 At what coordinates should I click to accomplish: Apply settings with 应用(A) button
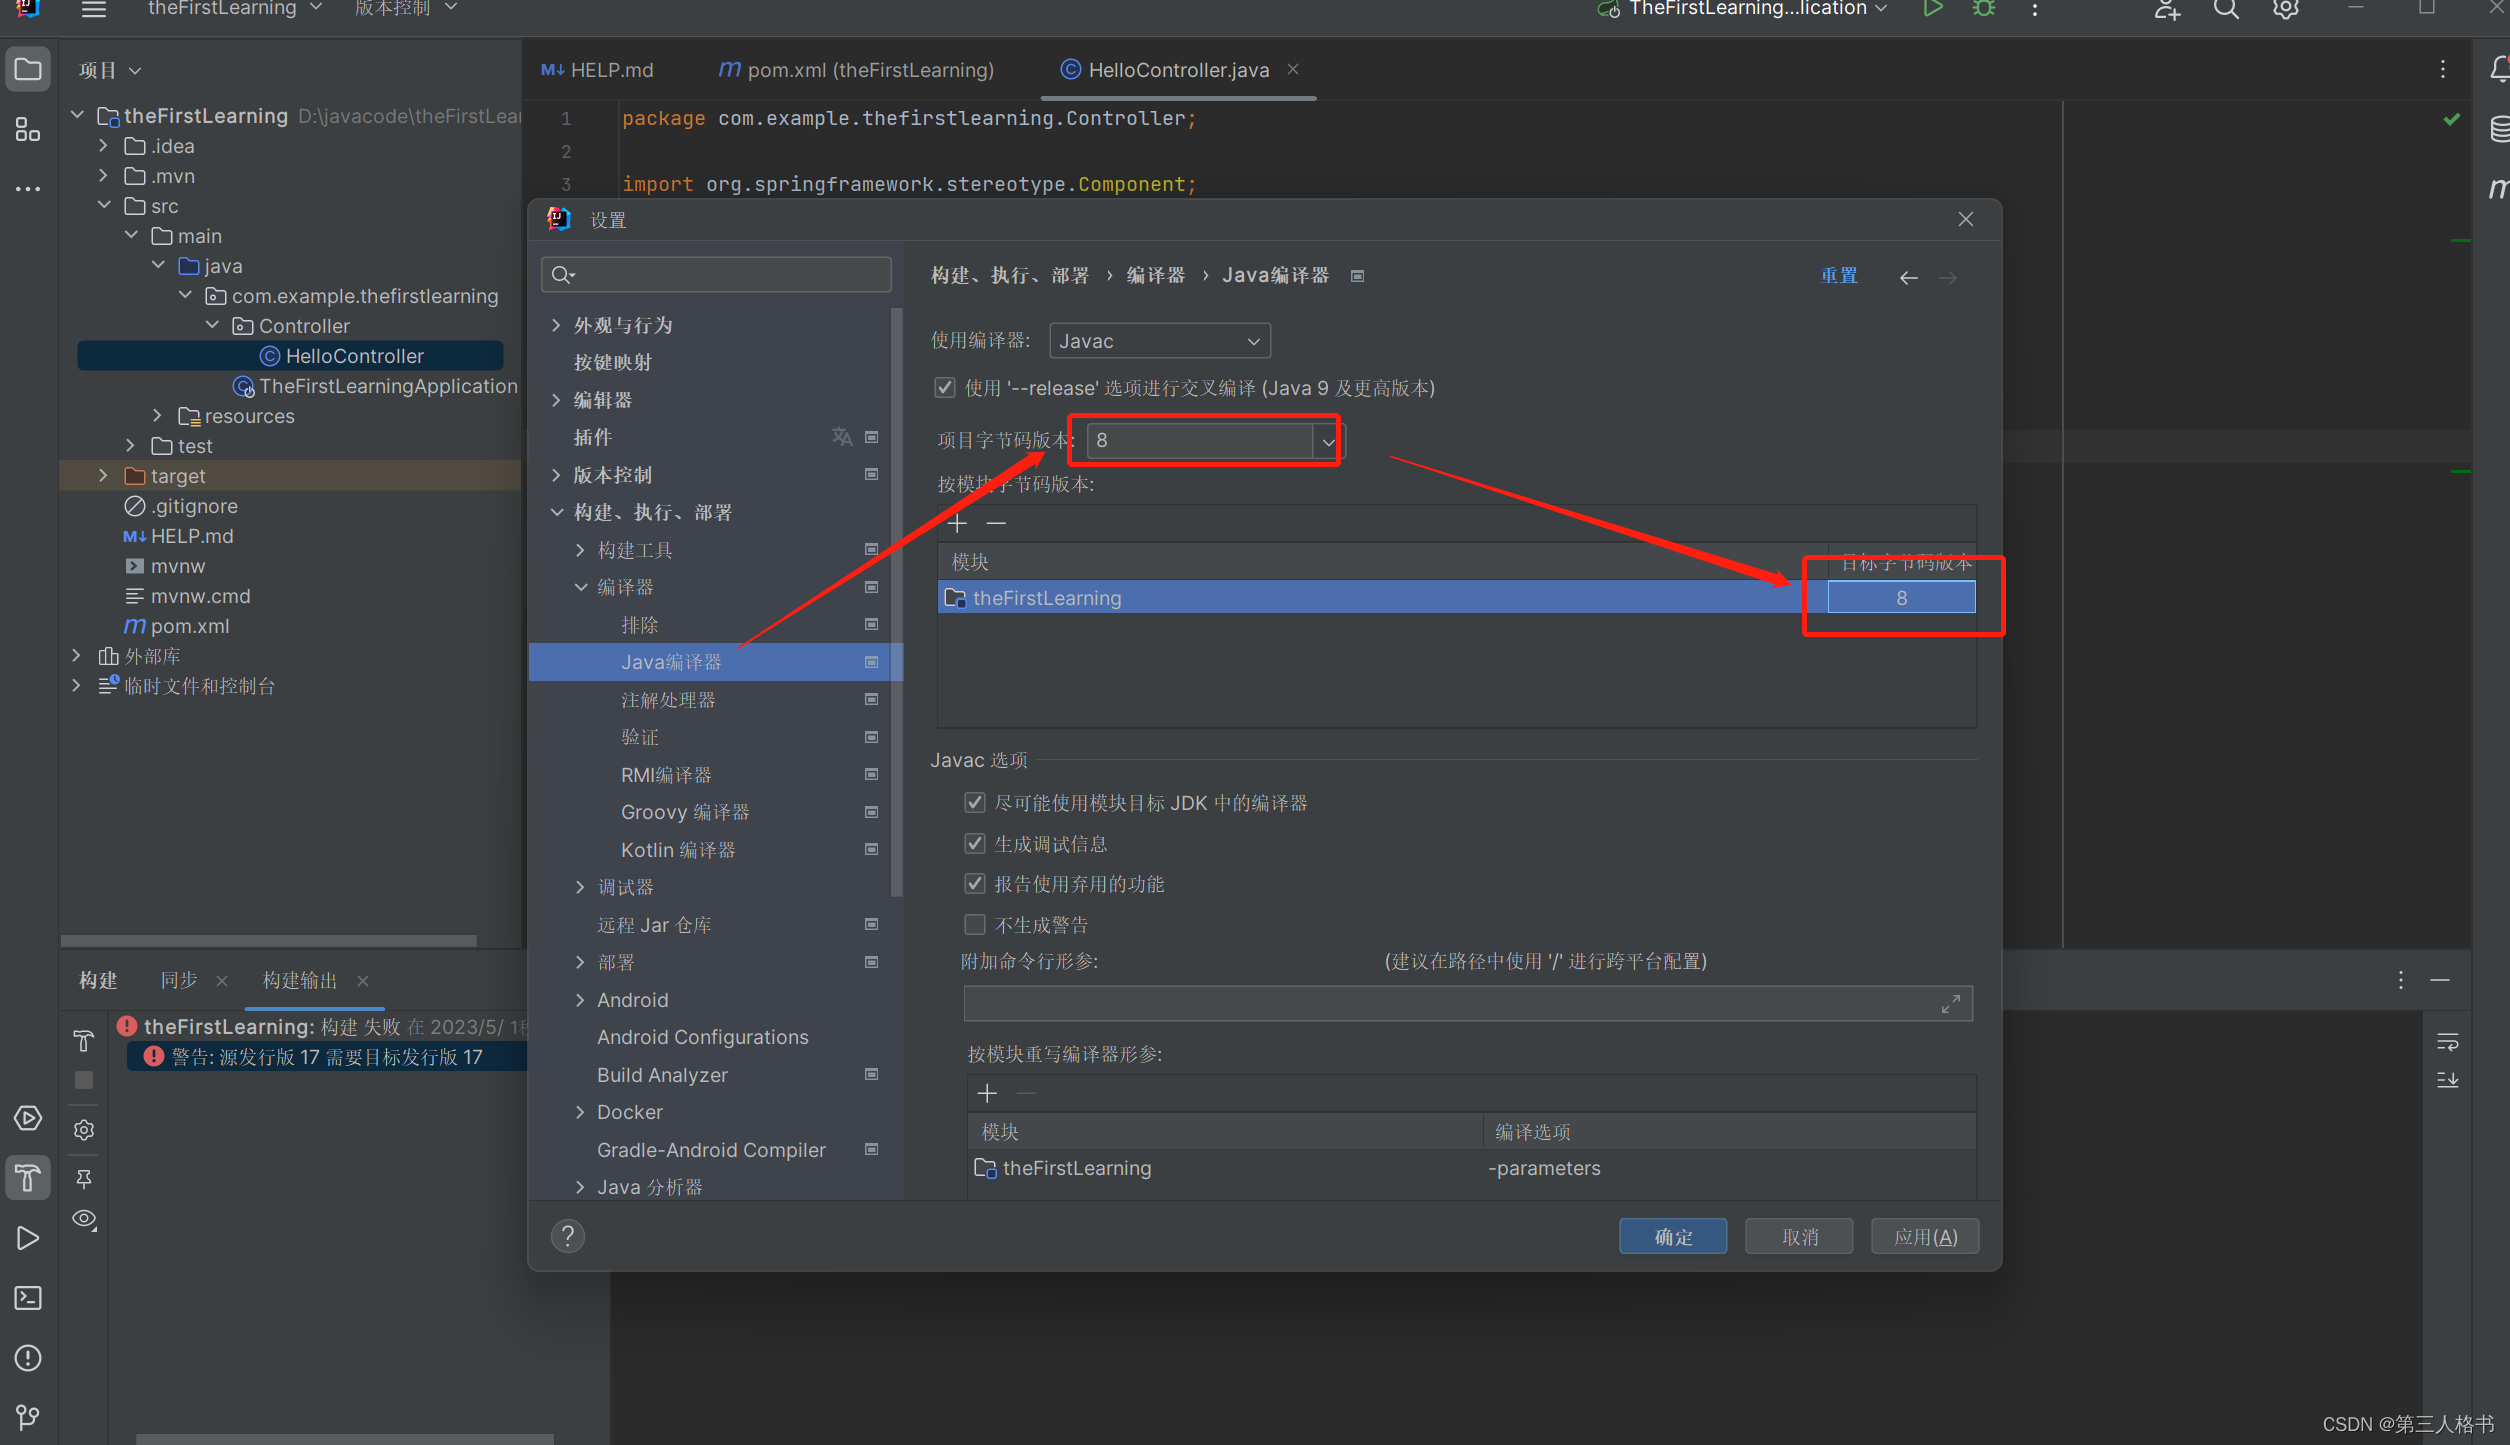(x=1925, y=1237)
